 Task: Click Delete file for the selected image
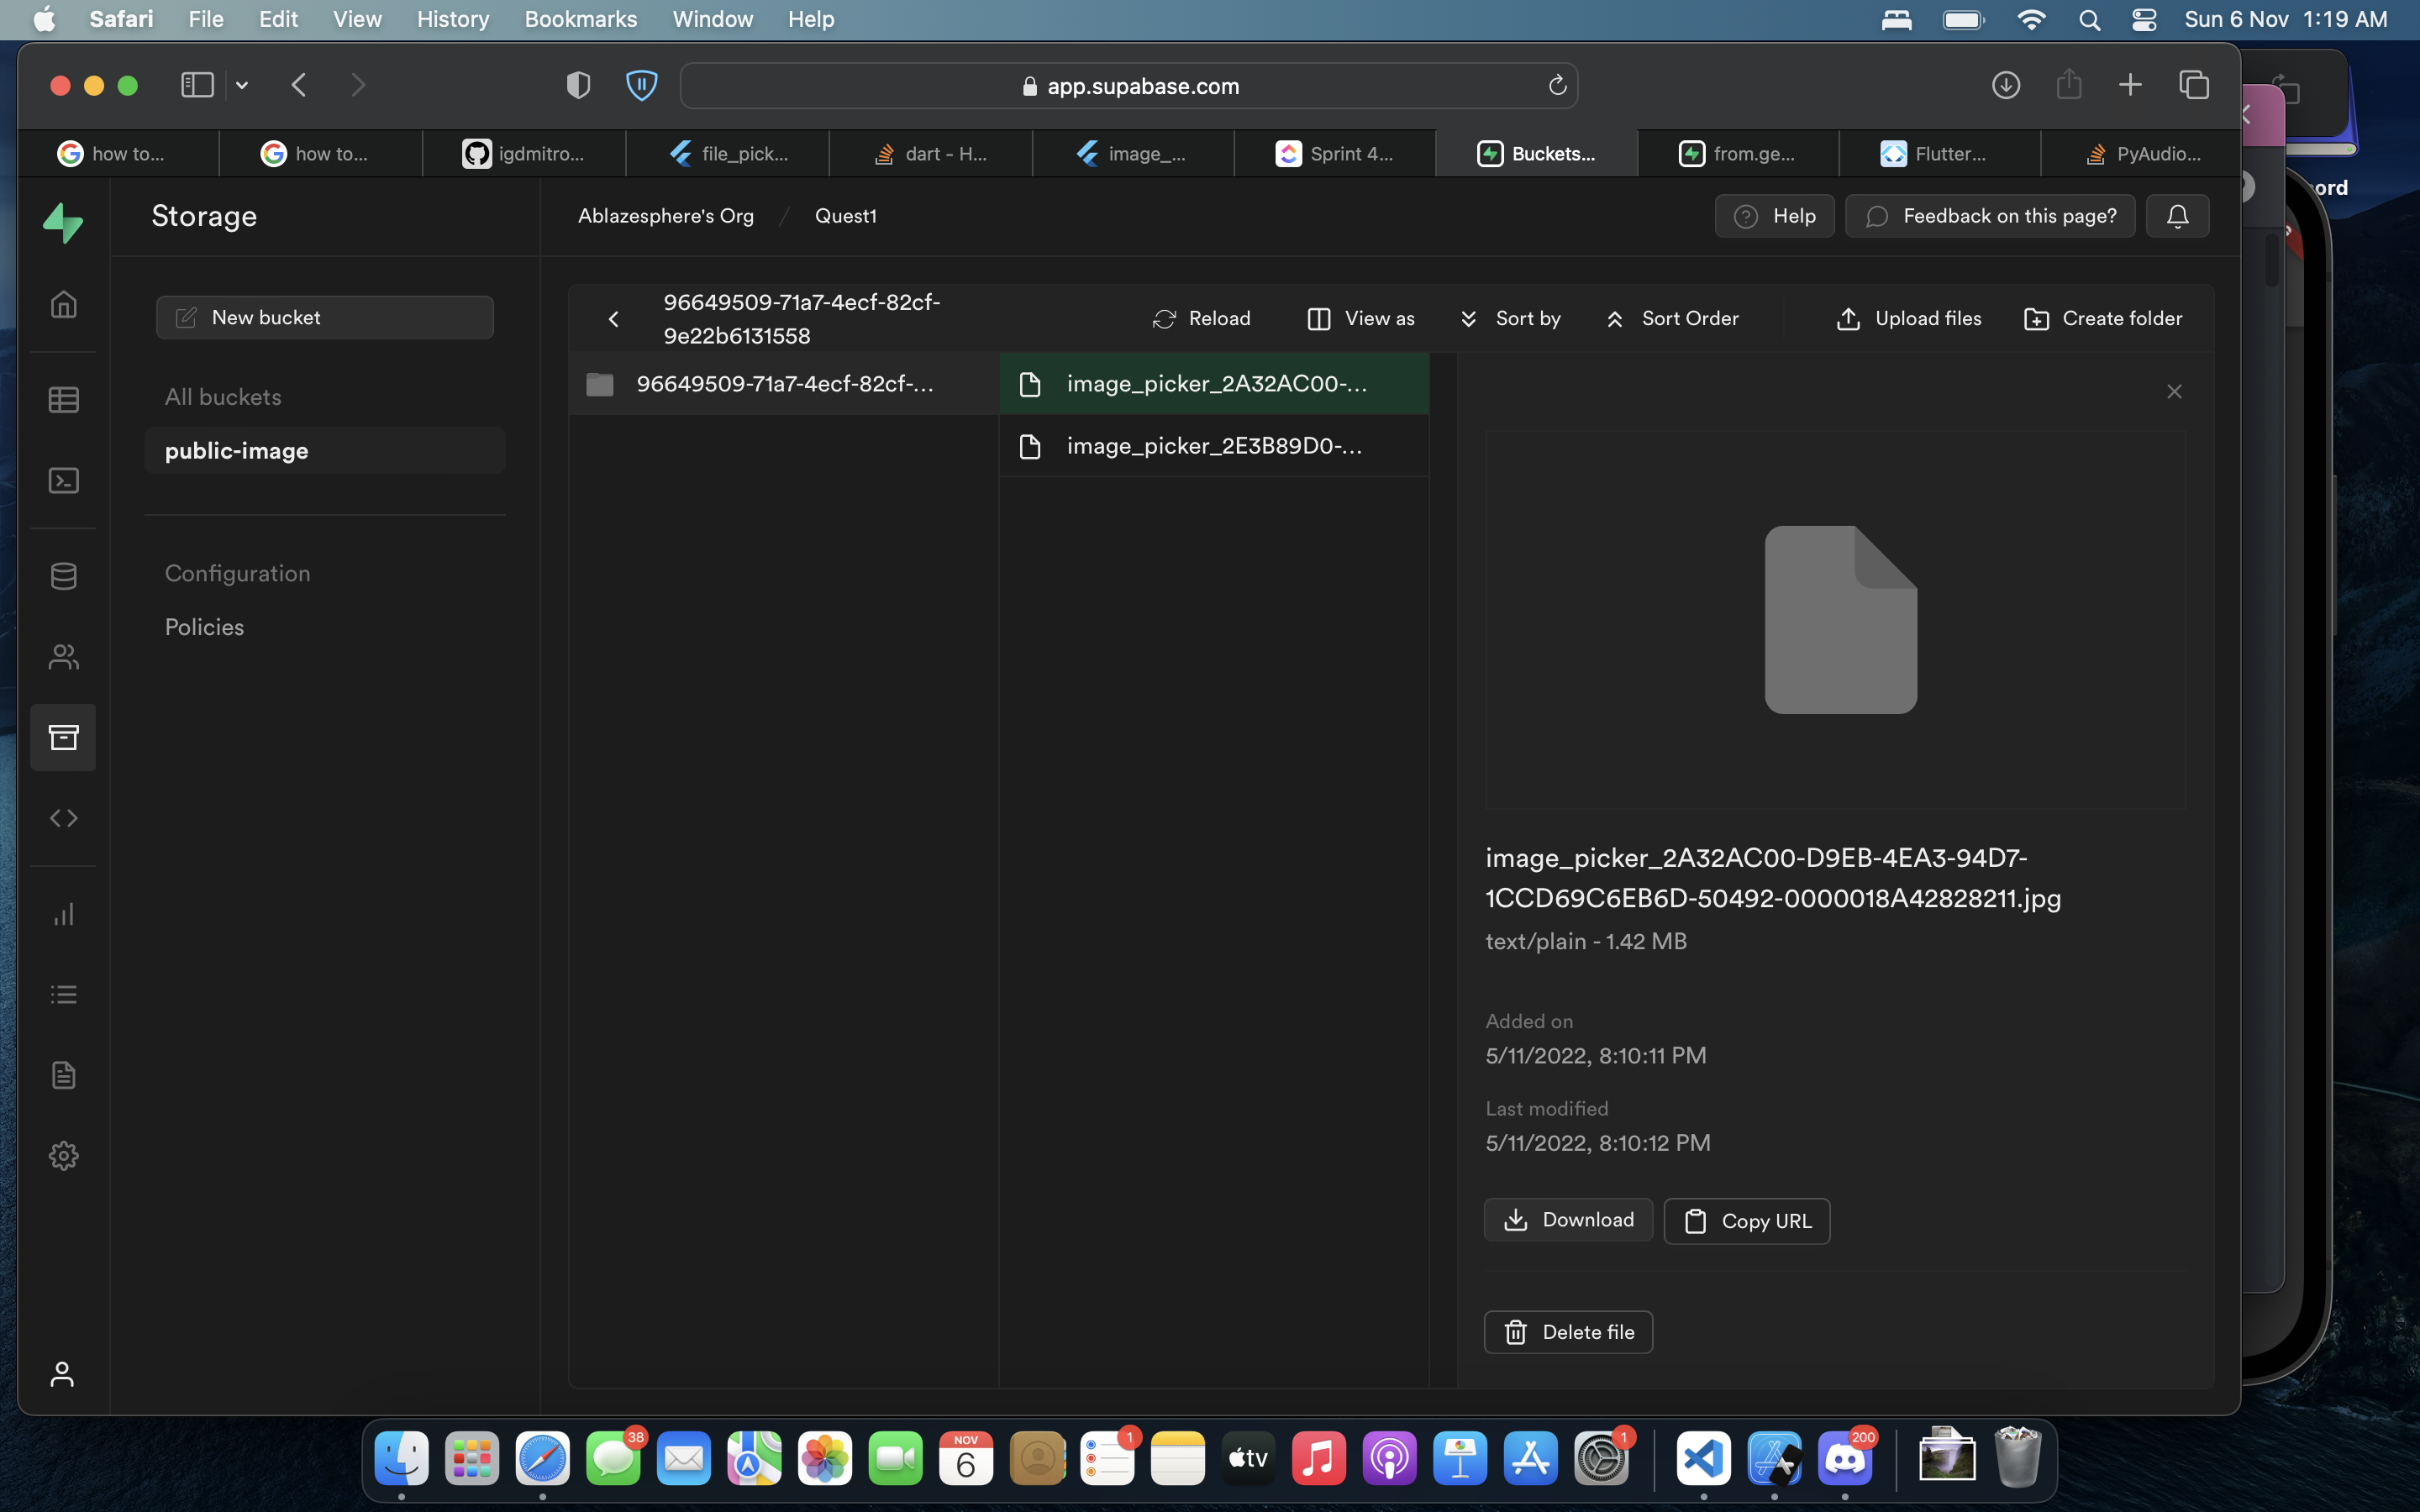coord(1568,1332)
